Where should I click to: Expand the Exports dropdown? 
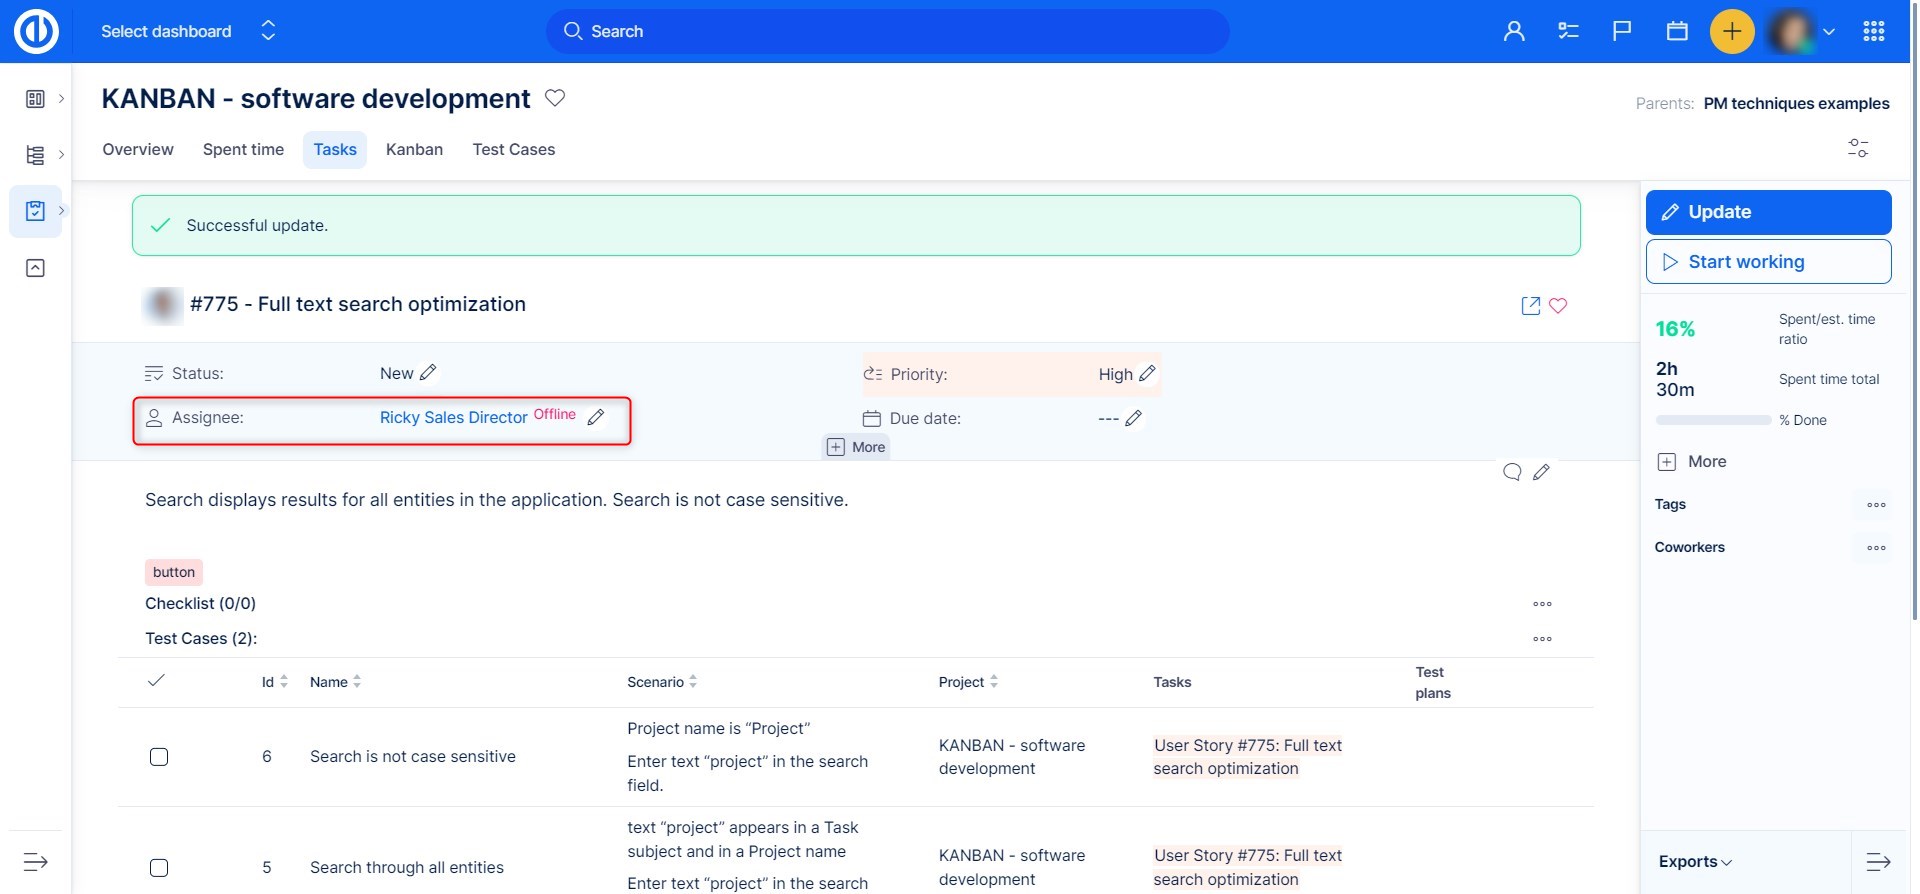pos(1695,862)
